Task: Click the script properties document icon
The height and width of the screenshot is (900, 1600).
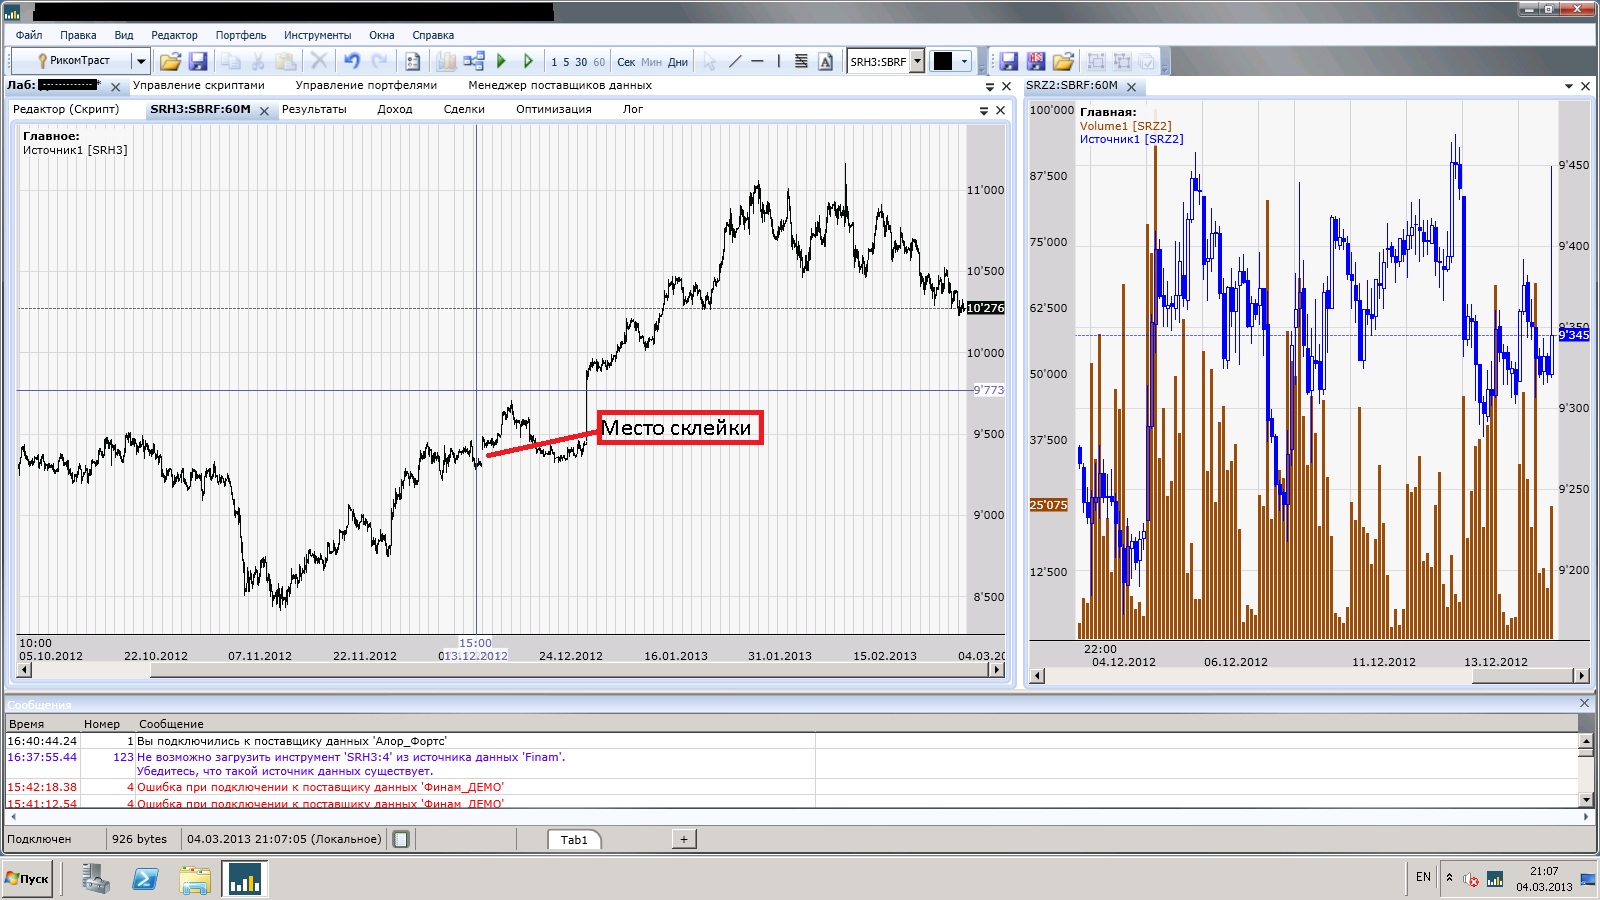Action: click(412, 61)
